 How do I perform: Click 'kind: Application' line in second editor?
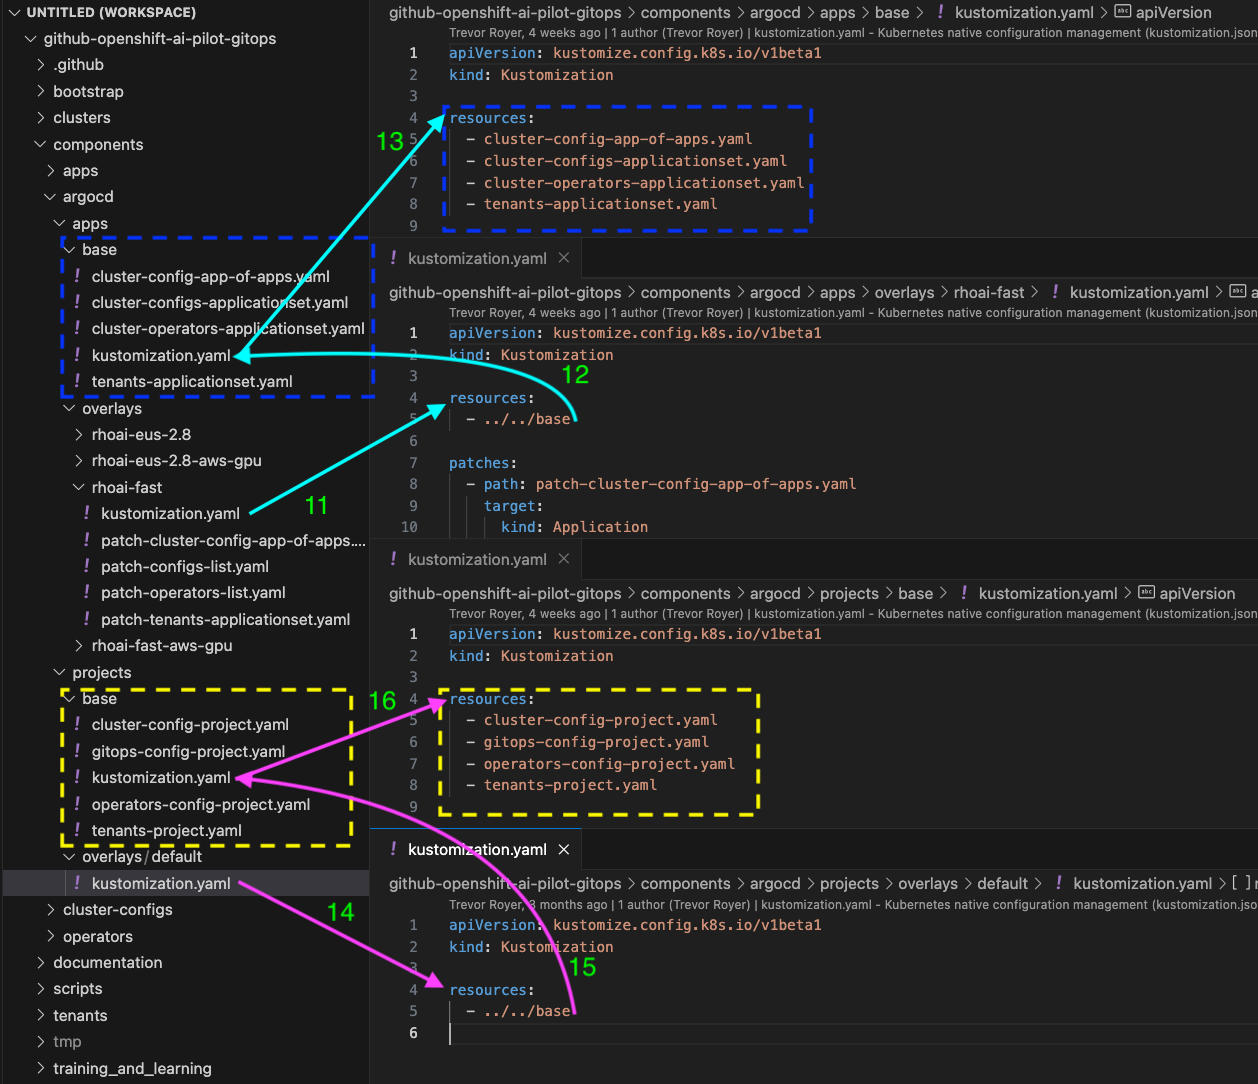(x=574, y=527)
